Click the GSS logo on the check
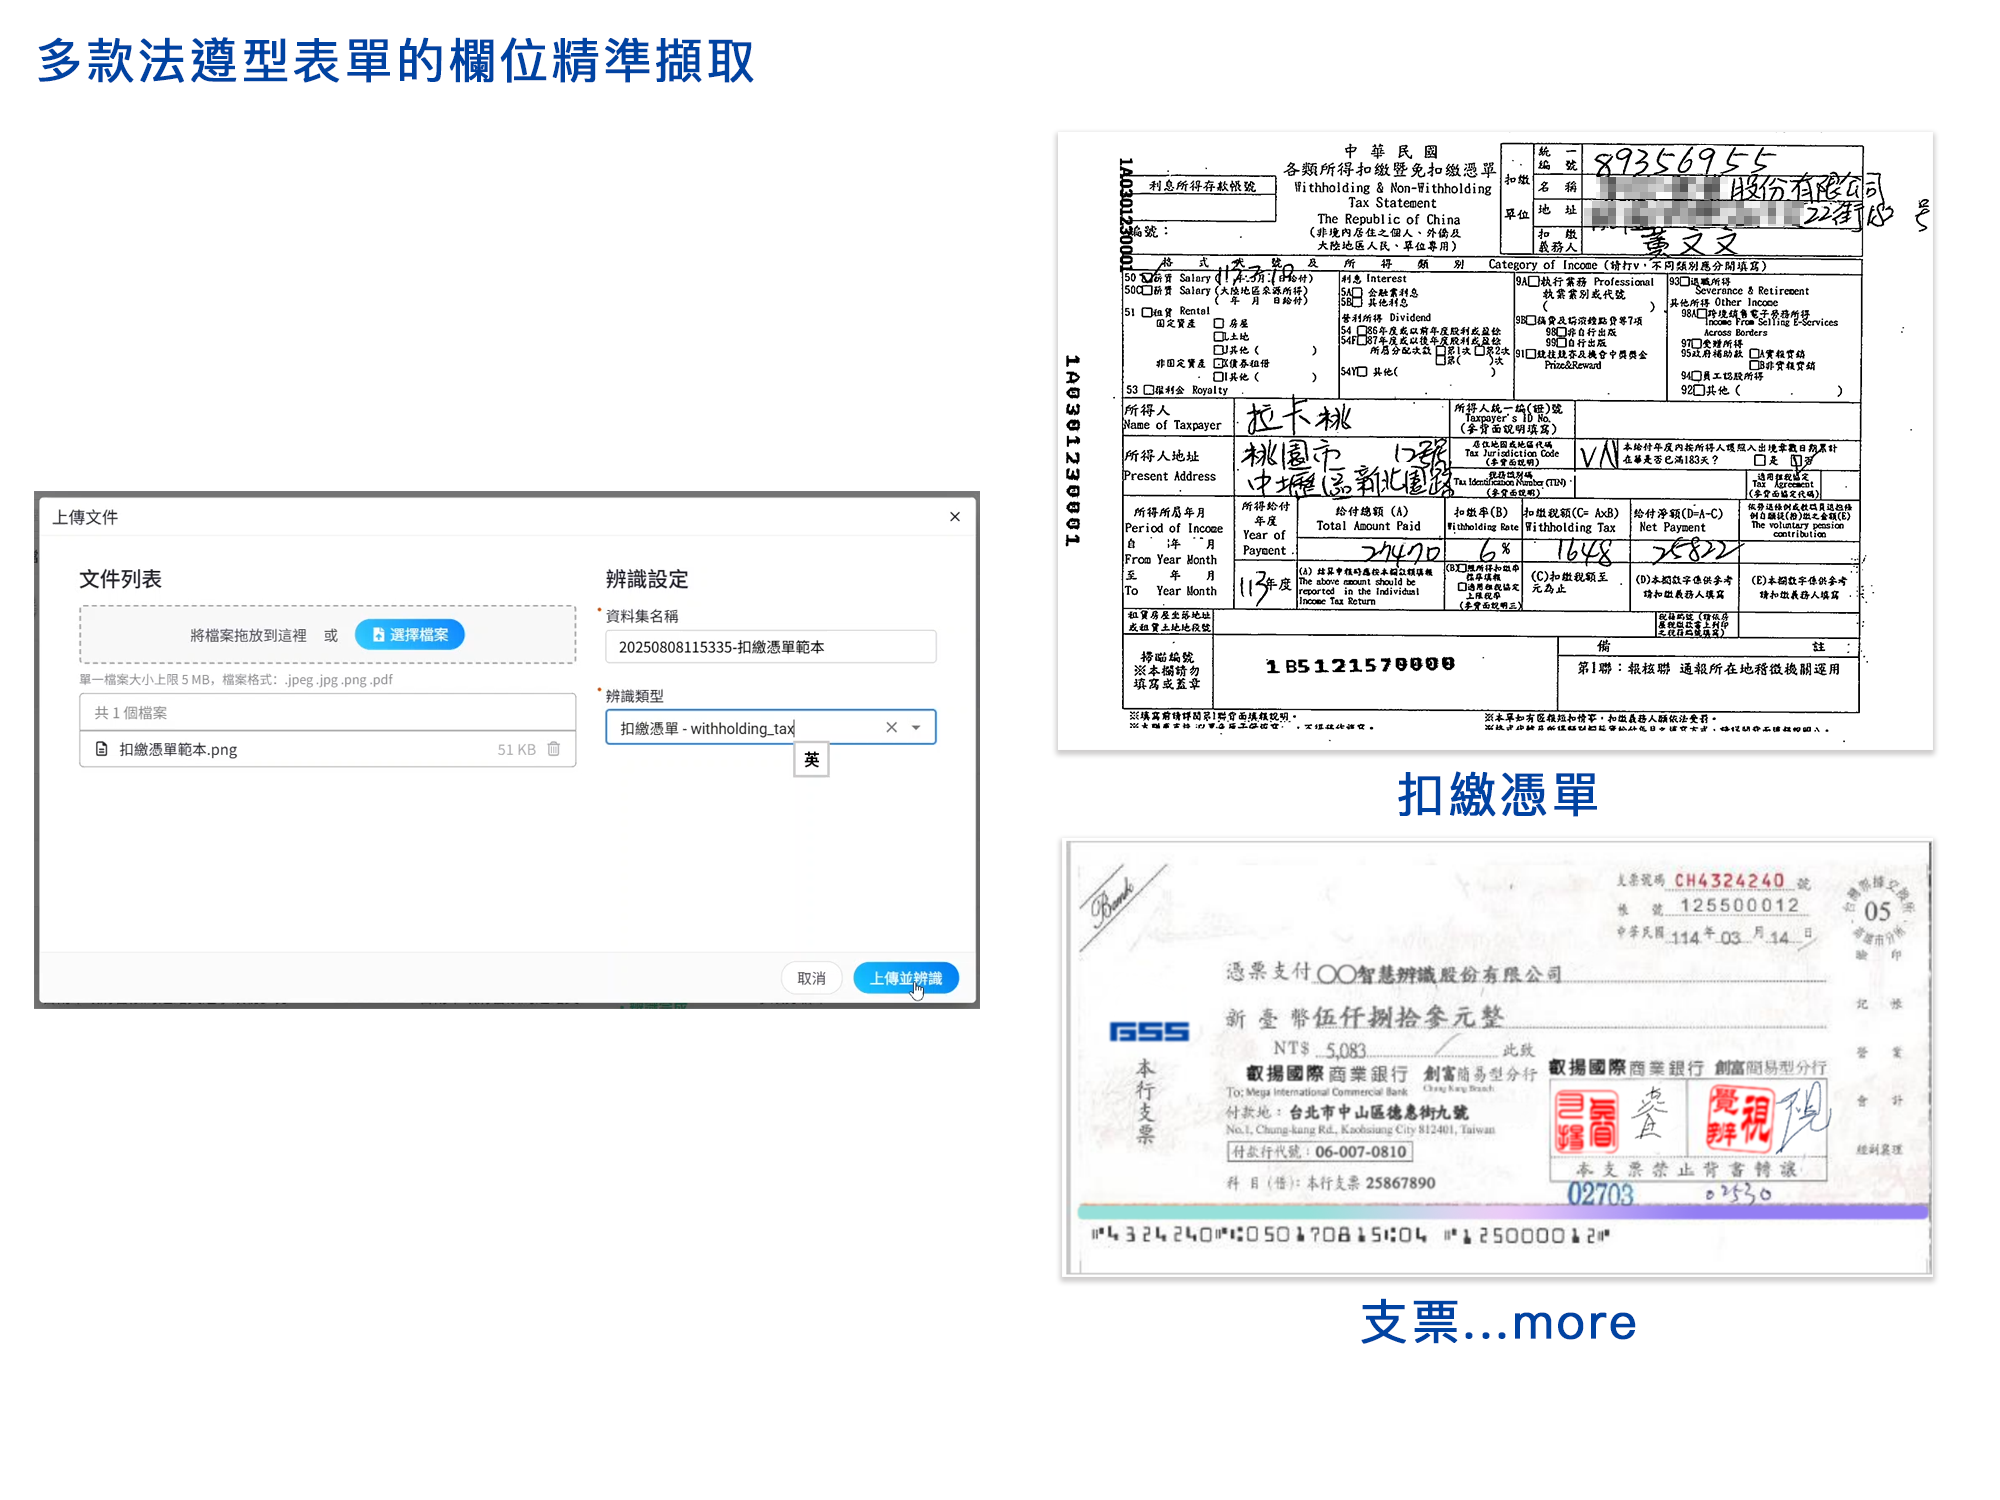Screen dimensions: 2000x1500 (x=1149, y=1032)
